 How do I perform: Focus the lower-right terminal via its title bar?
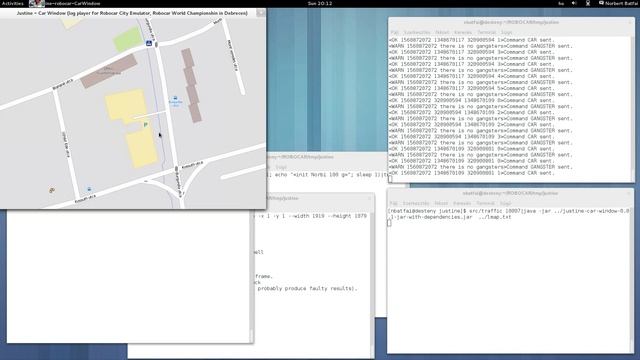[x=510, y=193]
